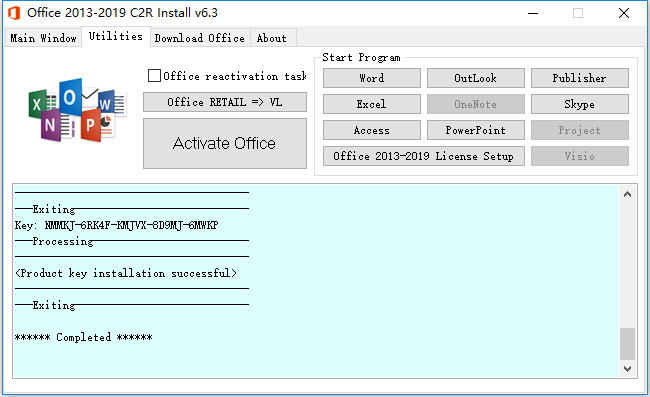This screenshot has width=650, height=397.
Task: Minimize the C2R Install window
Action: pos(533,13)
